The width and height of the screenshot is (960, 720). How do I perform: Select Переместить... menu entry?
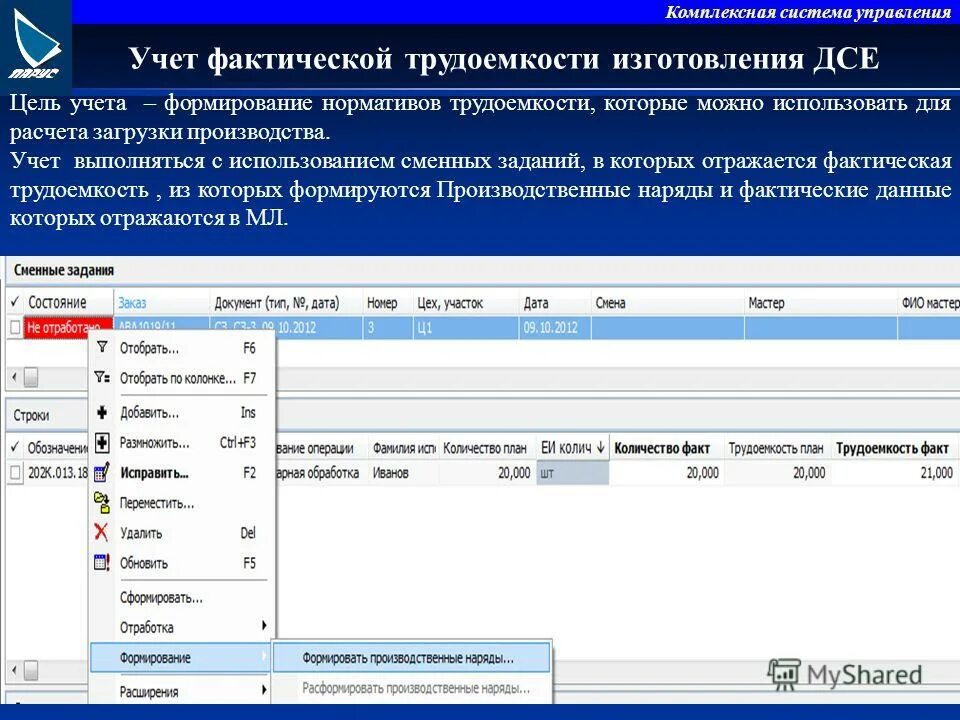point(183,503)
